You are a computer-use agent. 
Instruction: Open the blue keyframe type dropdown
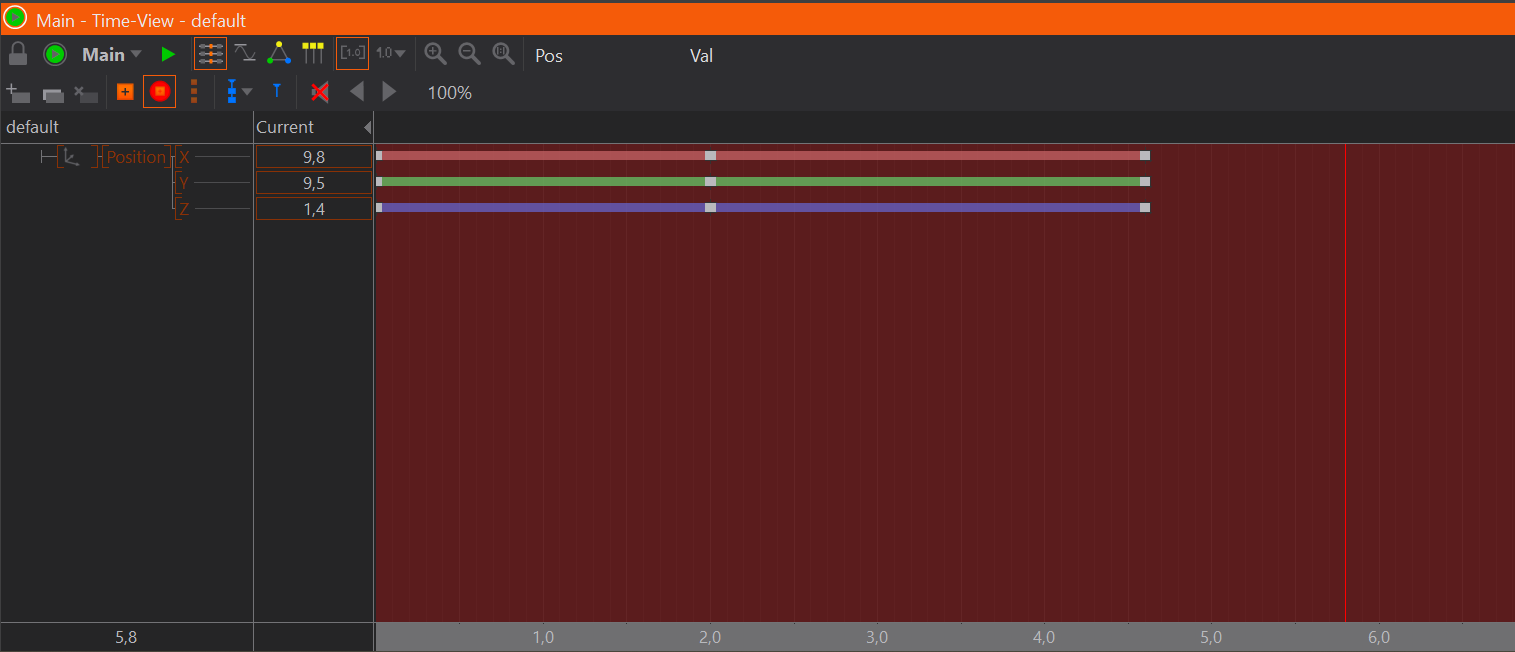click(x=239, y=92)
